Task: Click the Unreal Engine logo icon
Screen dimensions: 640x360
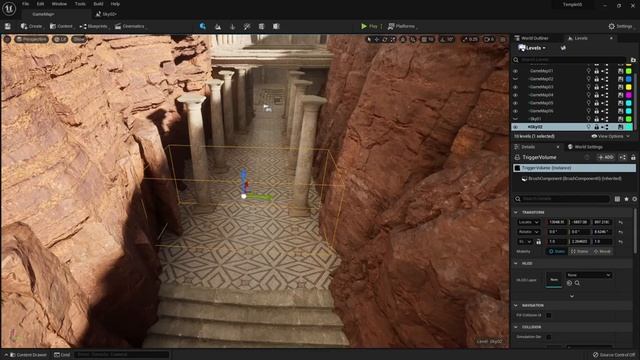Action: click(9, 9)
